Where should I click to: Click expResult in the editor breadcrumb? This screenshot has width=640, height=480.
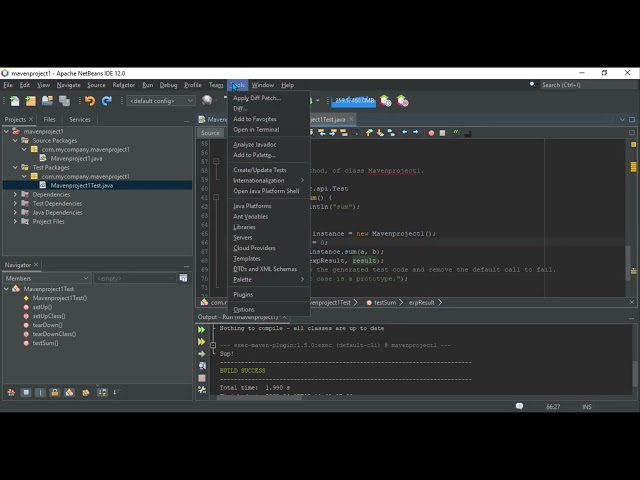point(422,302)
